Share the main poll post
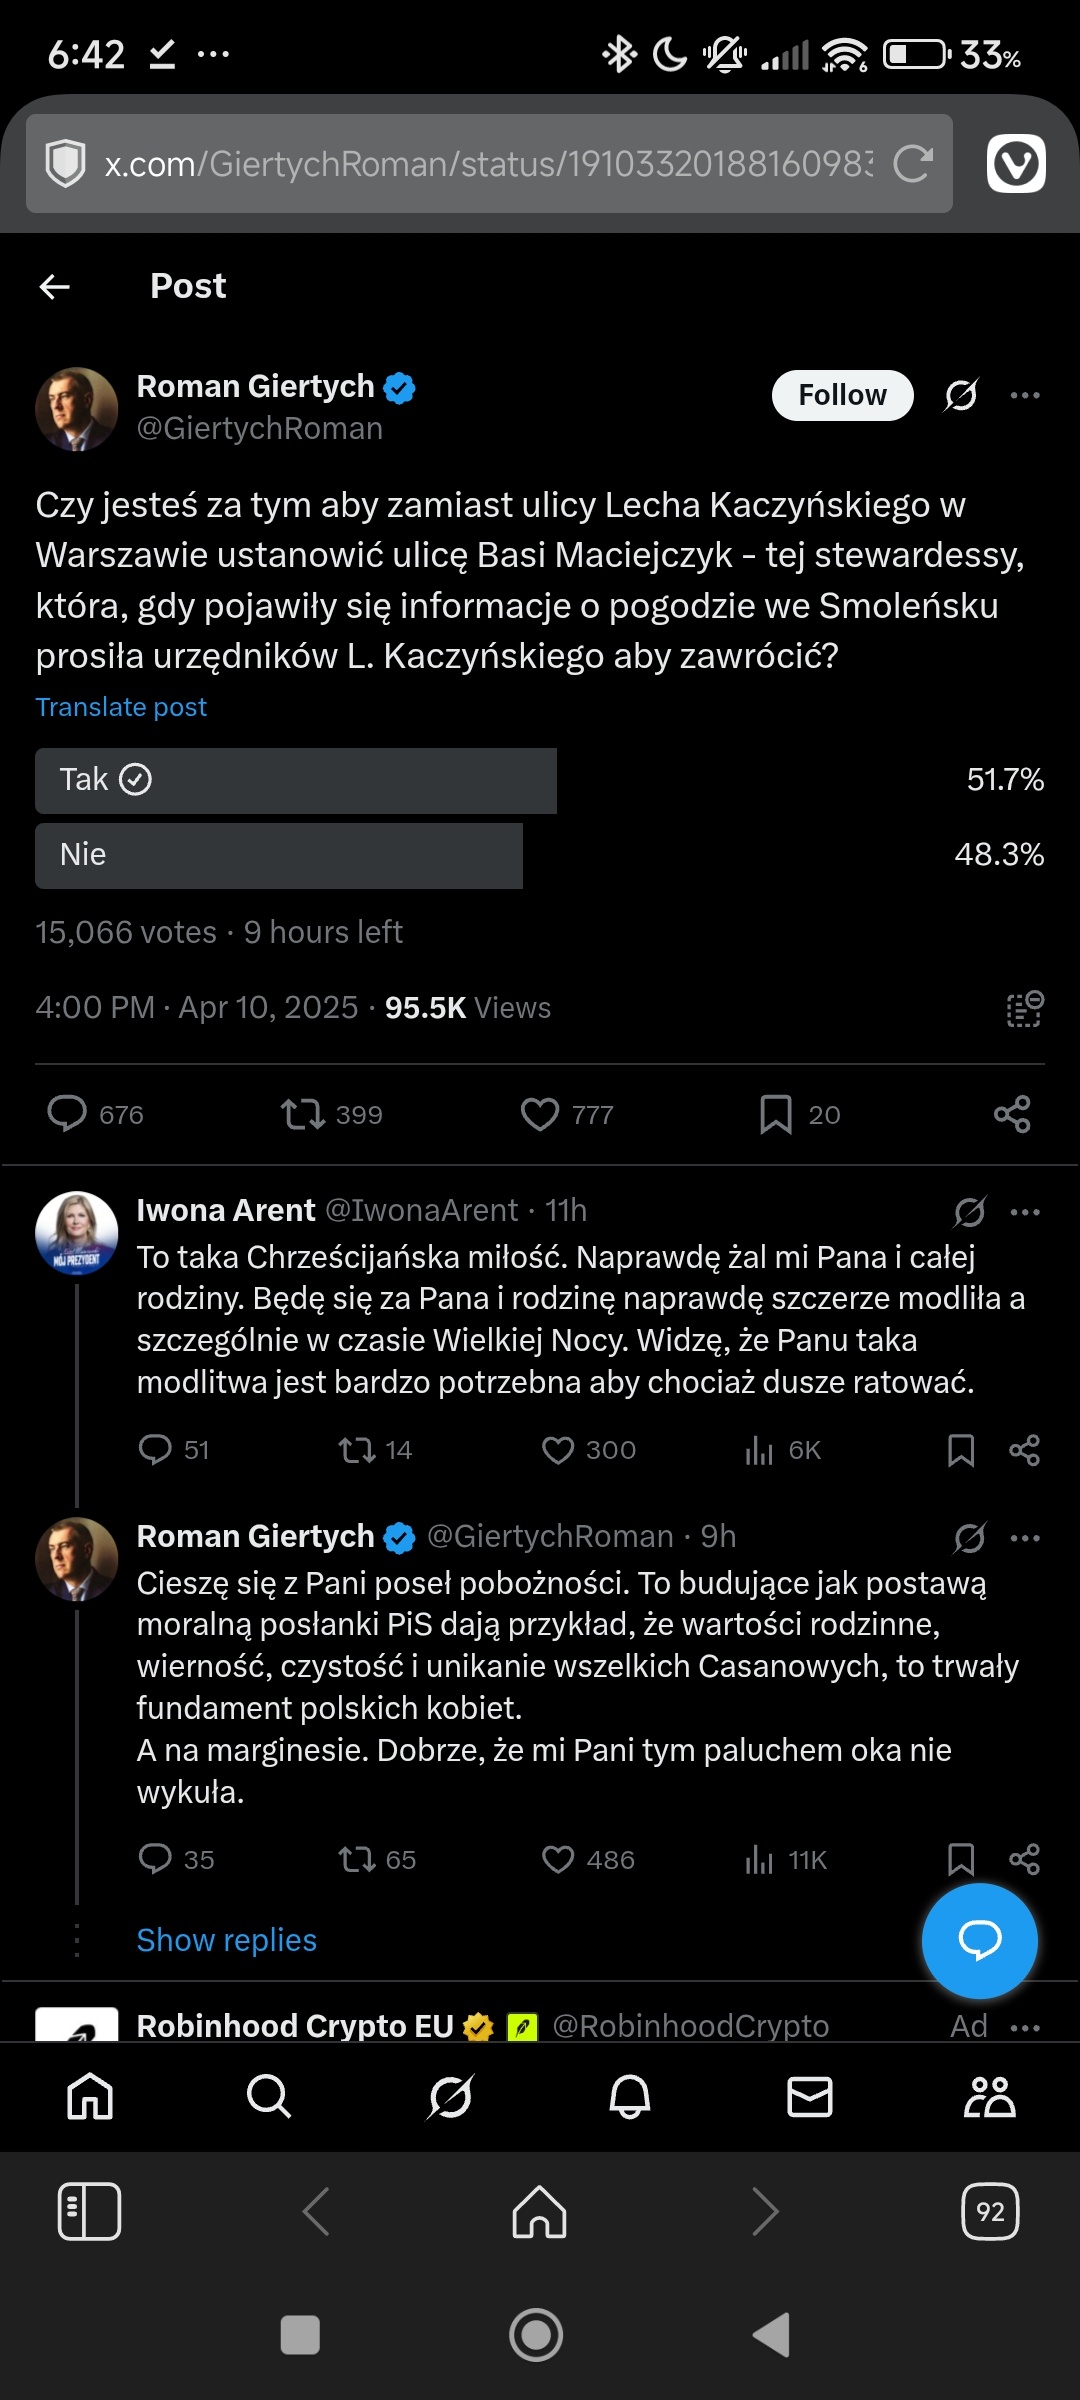1080x2400 pixels. coord(1012,1114)
